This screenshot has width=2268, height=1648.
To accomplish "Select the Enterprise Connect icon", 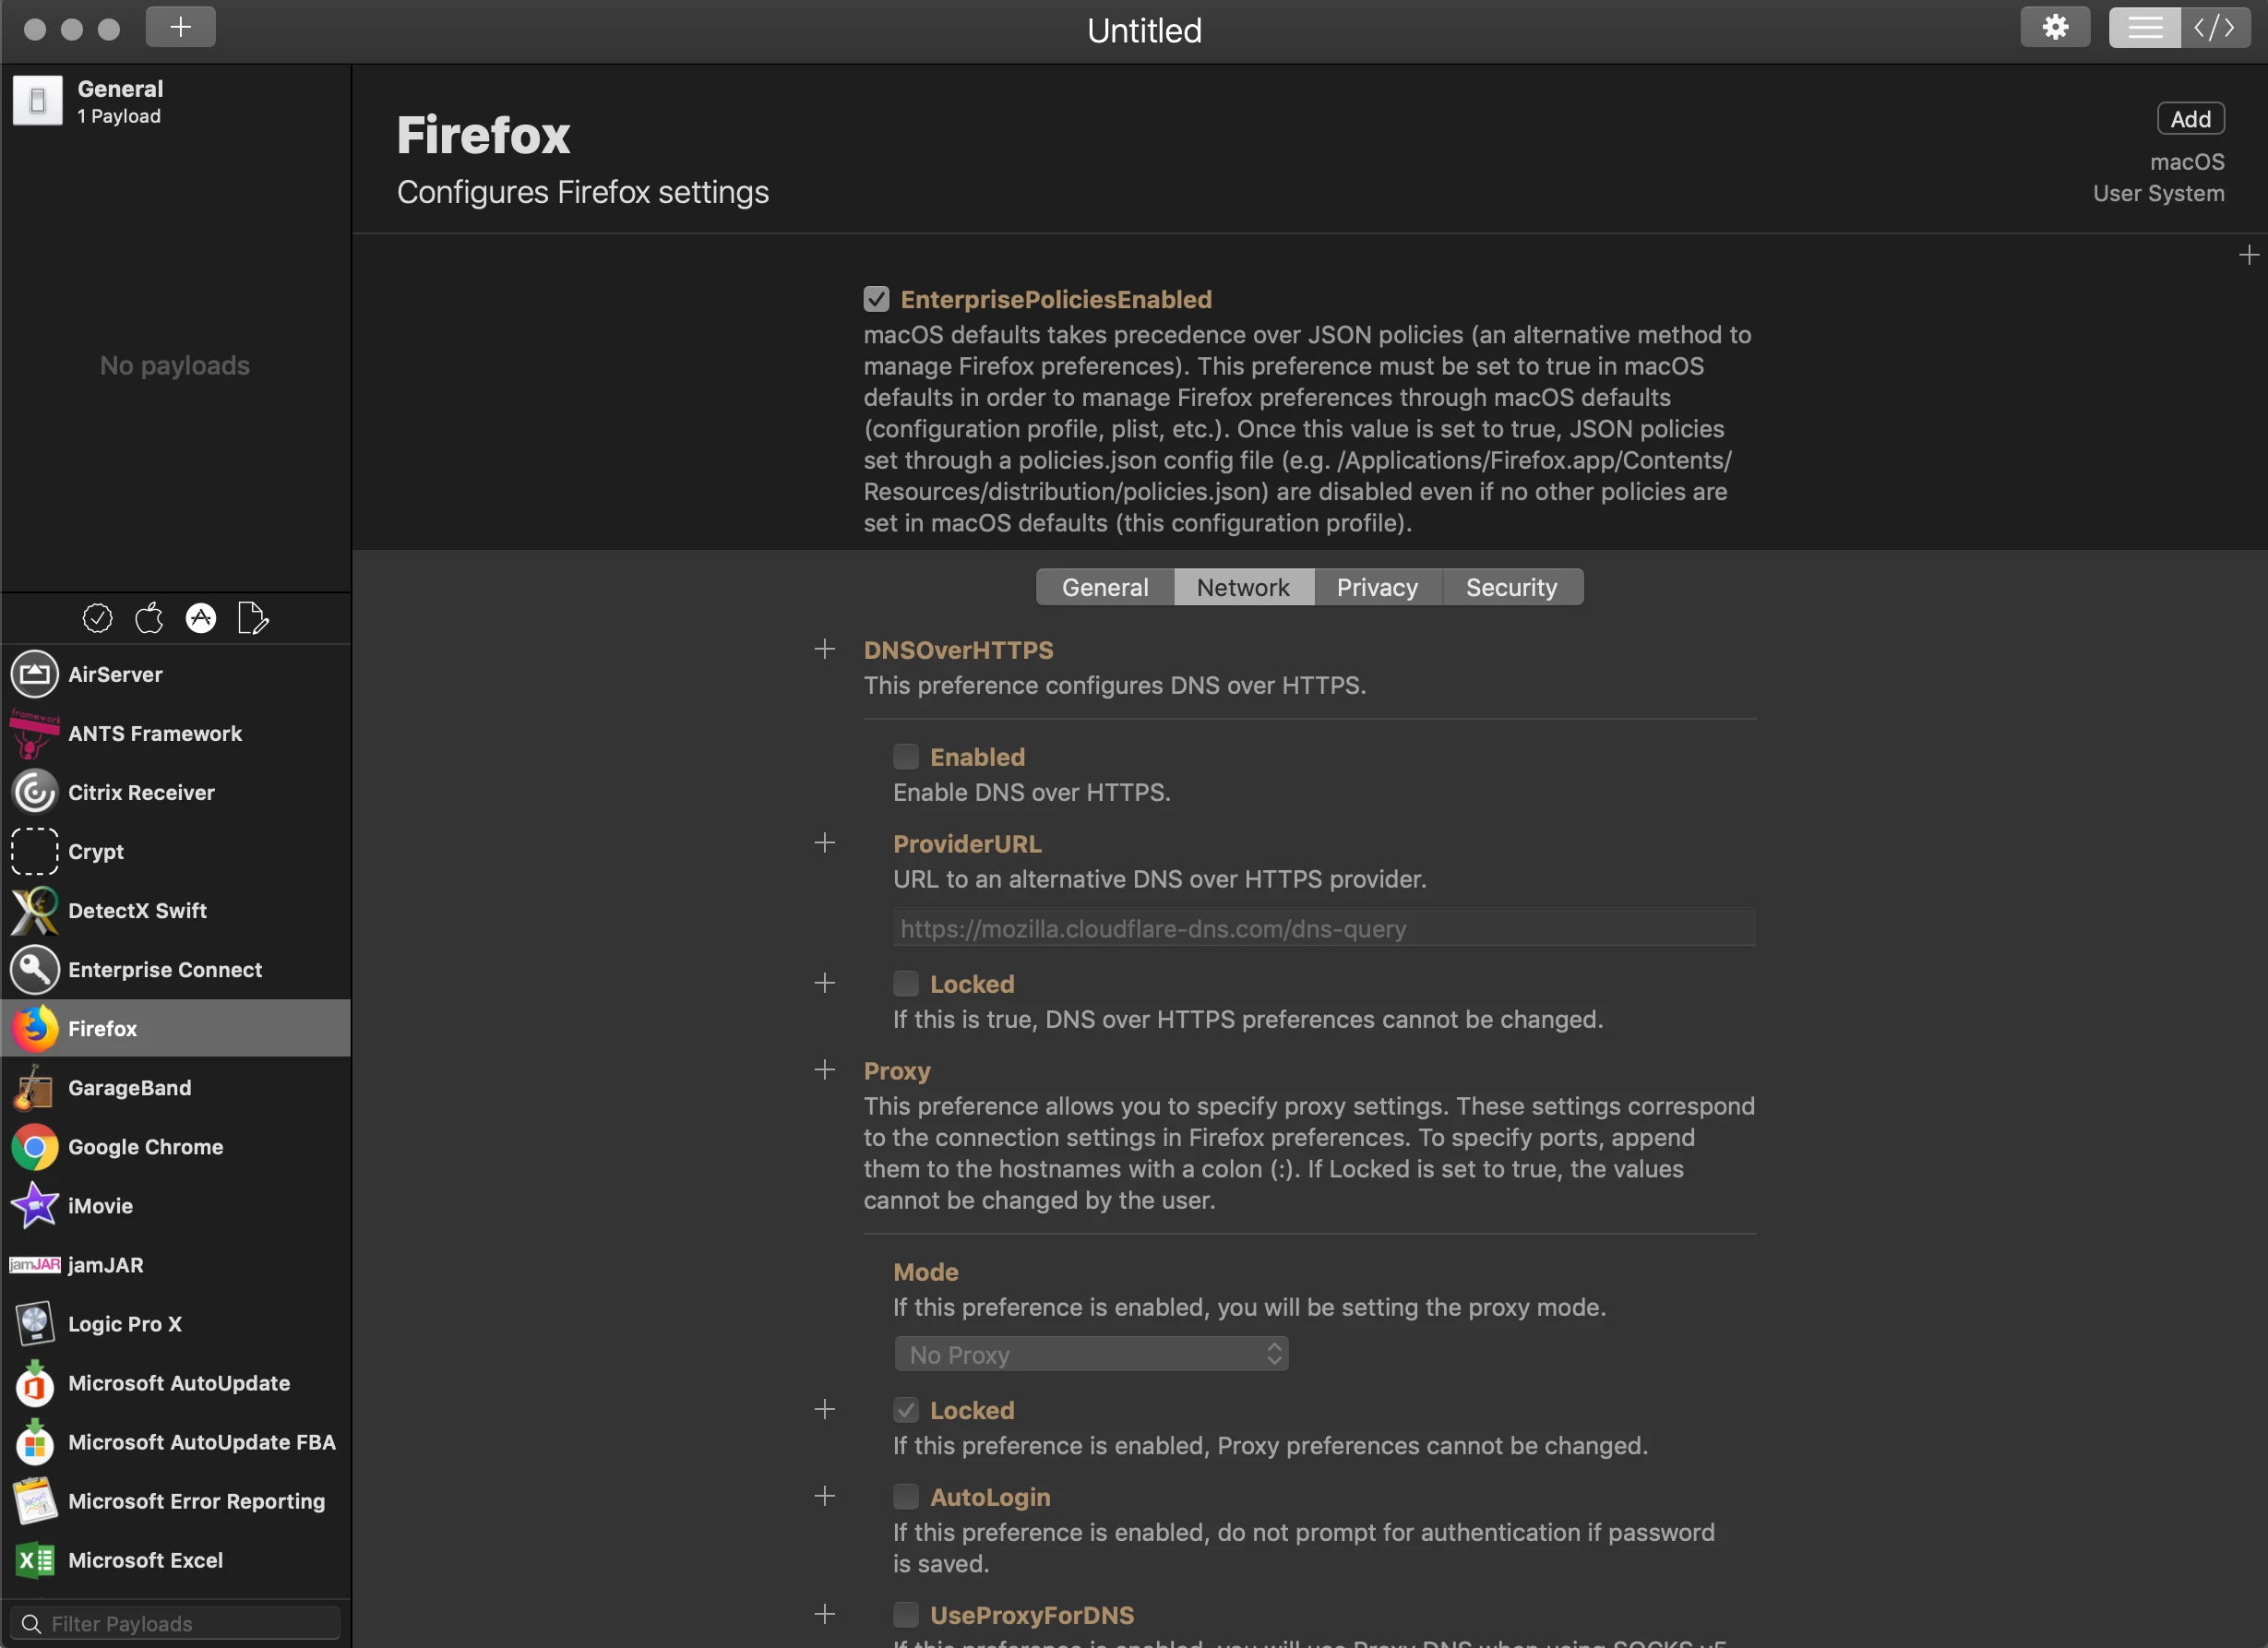I will tap(35, 969).
